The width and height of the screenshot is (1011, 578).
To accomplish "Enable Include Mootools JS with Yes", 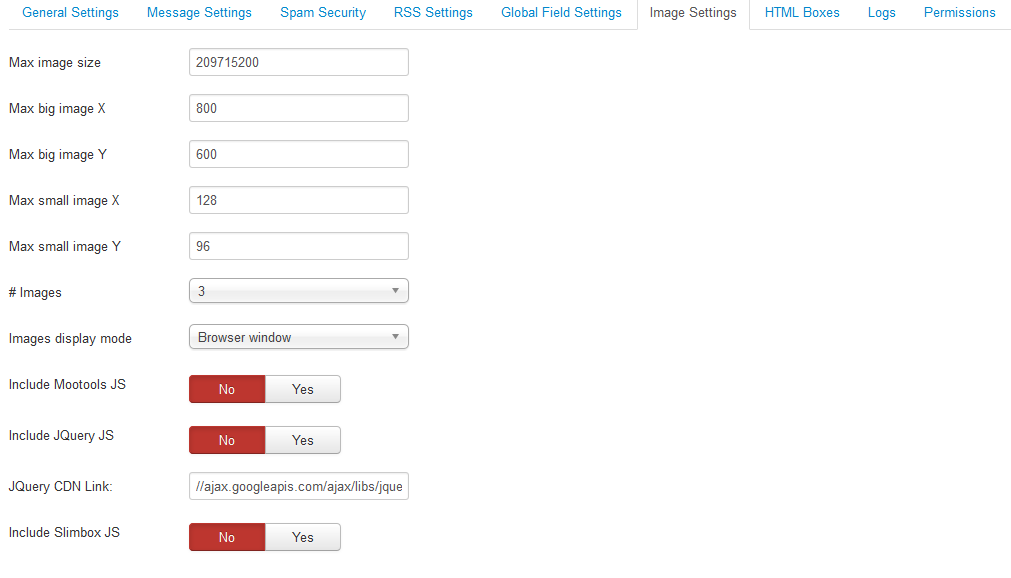I will coord(303,389).
